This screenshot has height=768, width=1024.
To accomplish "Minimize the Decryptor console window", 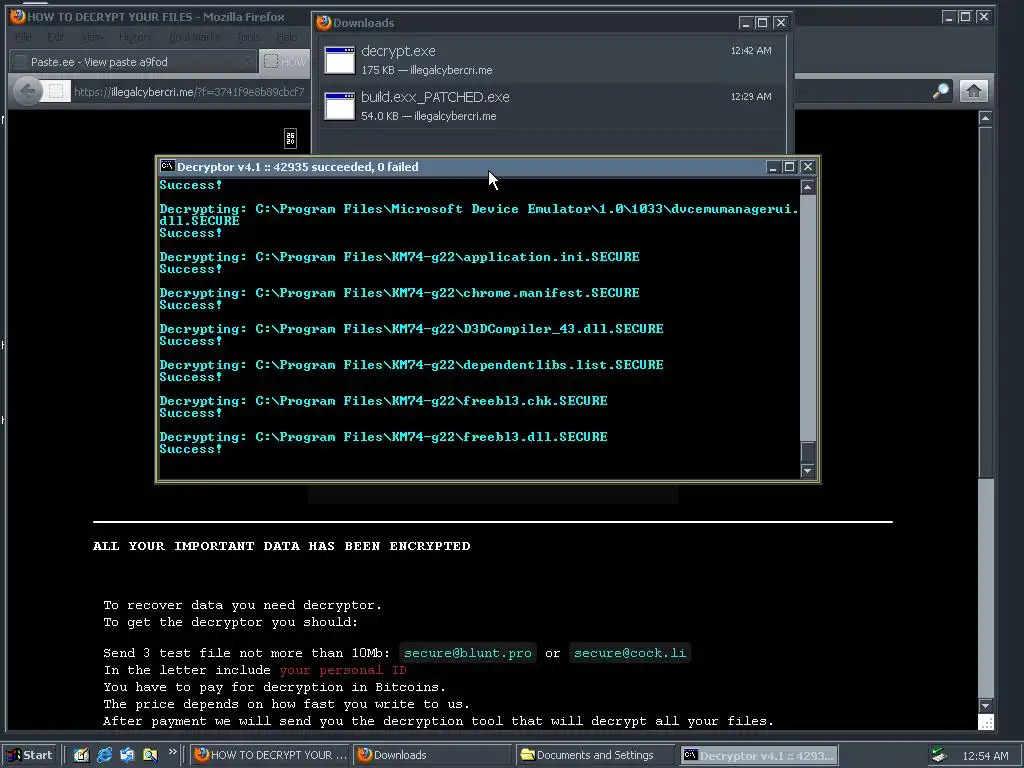I will 772,167.
